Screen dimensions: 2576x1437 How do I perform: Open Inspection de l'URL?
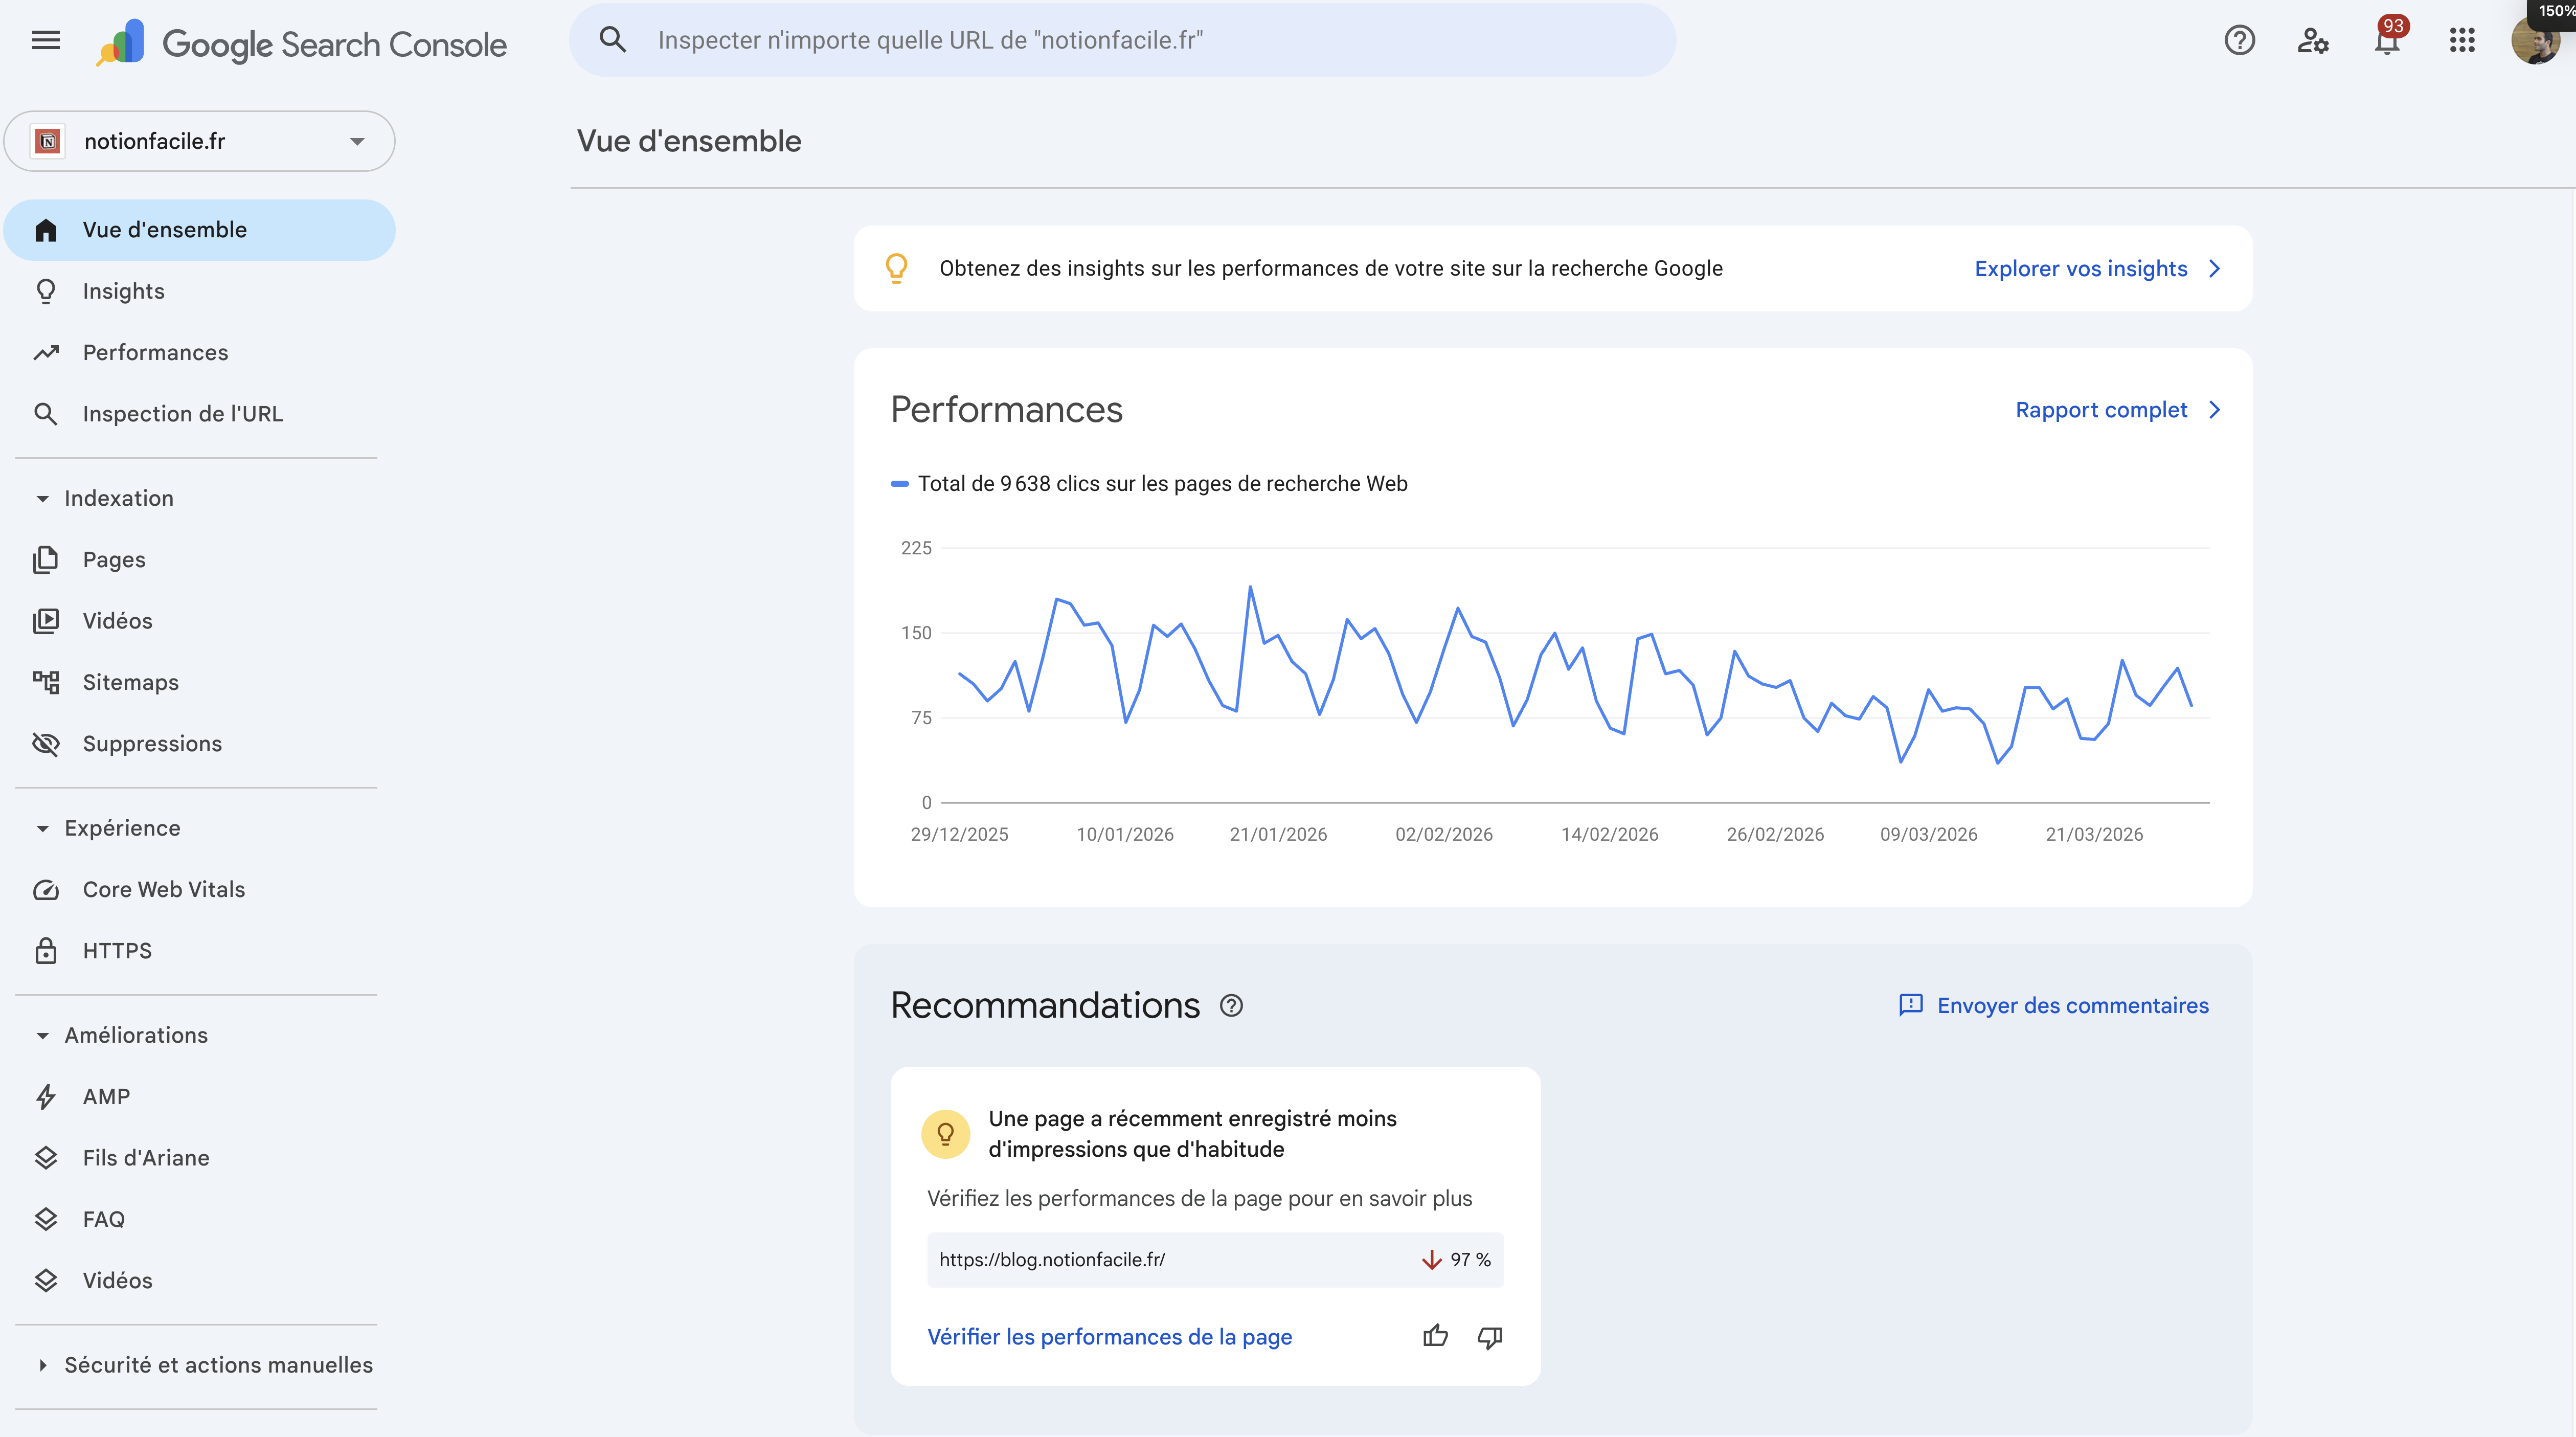(x=200, y=414)
